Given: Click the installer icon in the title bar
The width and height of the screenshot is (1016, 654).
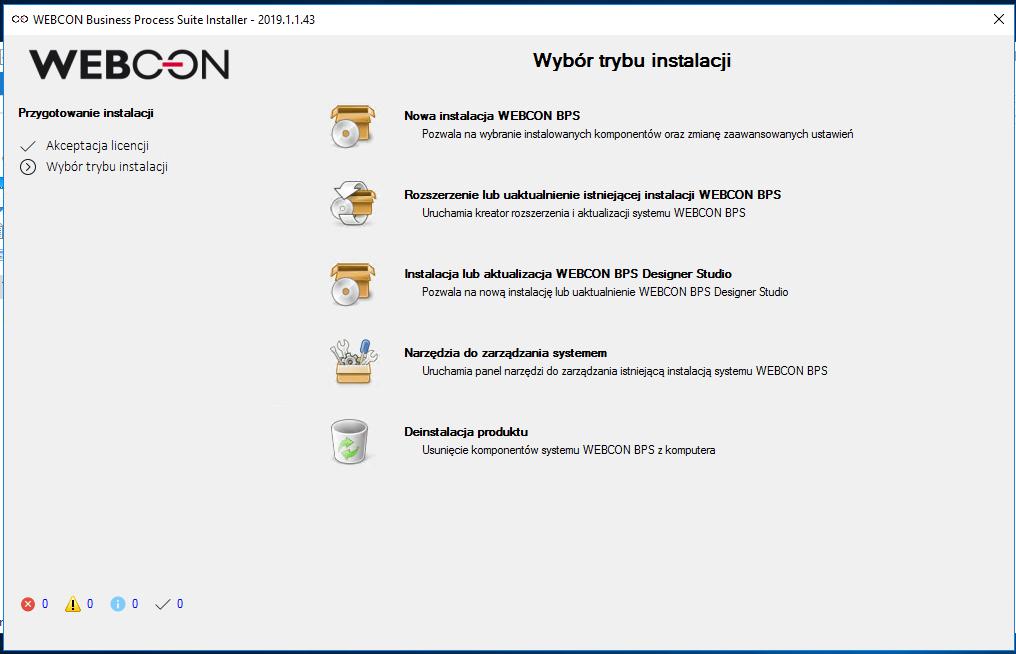Looking at the screenshot, I should (x=19, y=19).
